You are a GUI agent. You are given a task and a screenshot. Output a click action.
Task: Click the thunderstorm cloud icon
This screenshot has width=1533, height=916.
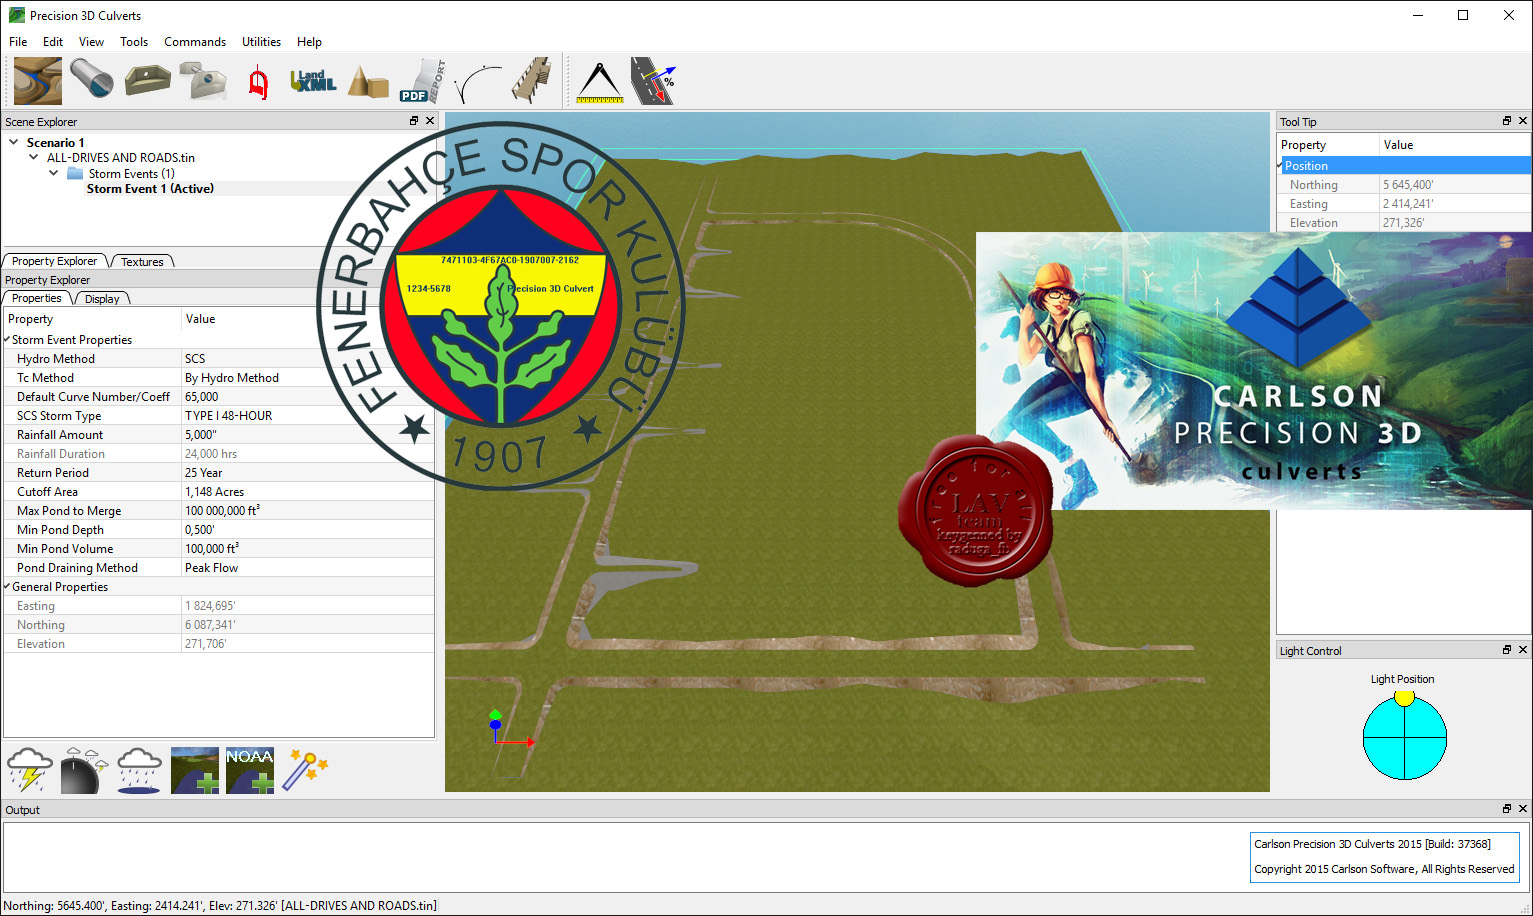pos(29,770)
